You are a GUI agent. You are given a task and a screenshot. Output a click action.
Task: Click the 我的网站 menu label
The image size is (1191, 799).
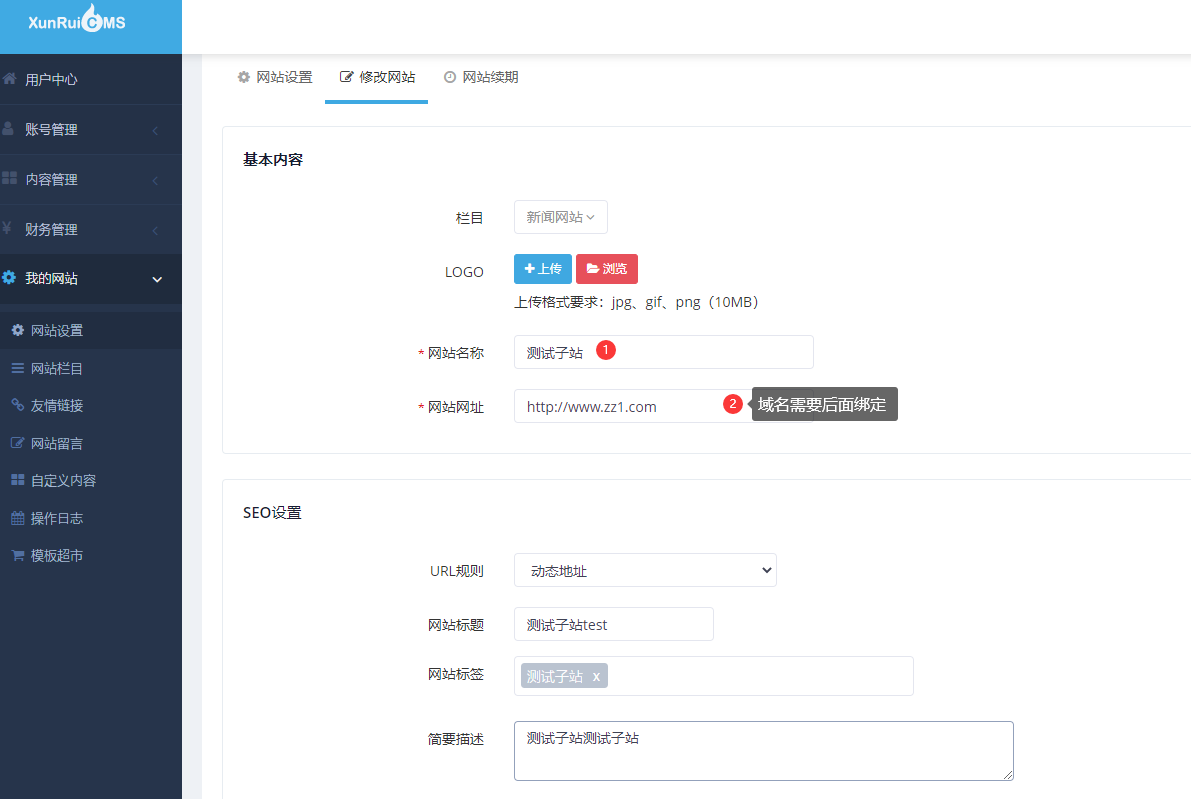[x=51, y=279]
